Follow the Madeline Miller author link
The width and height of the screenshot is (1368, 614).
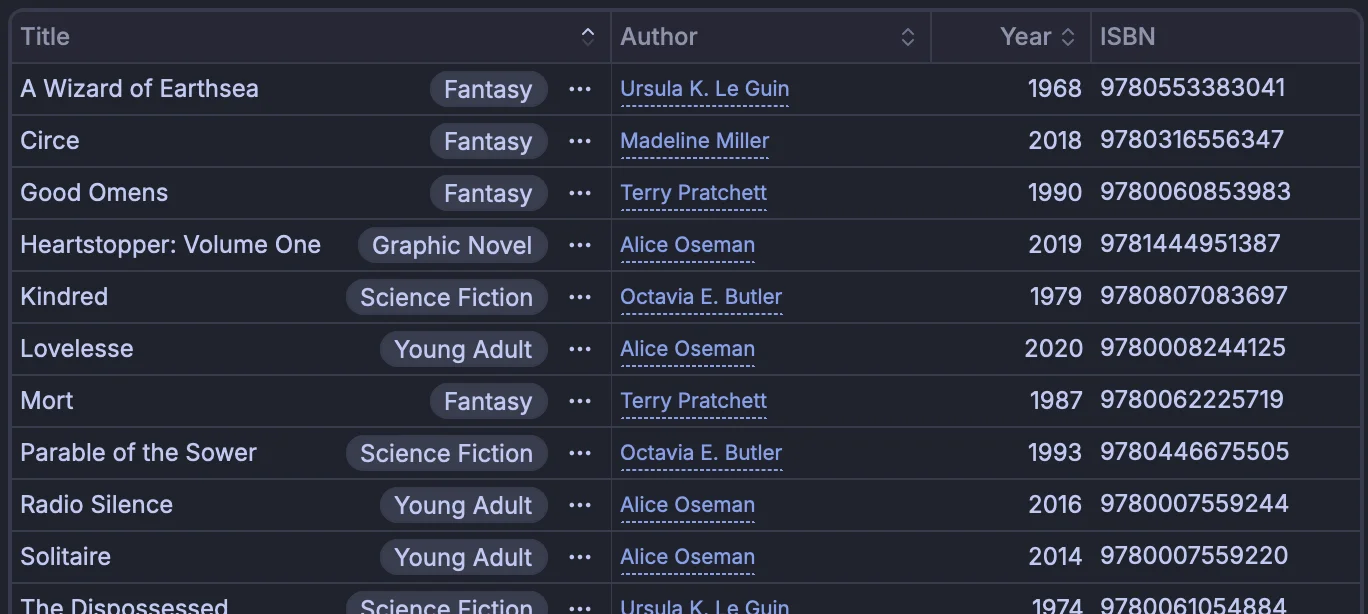(x=694, y=141)
